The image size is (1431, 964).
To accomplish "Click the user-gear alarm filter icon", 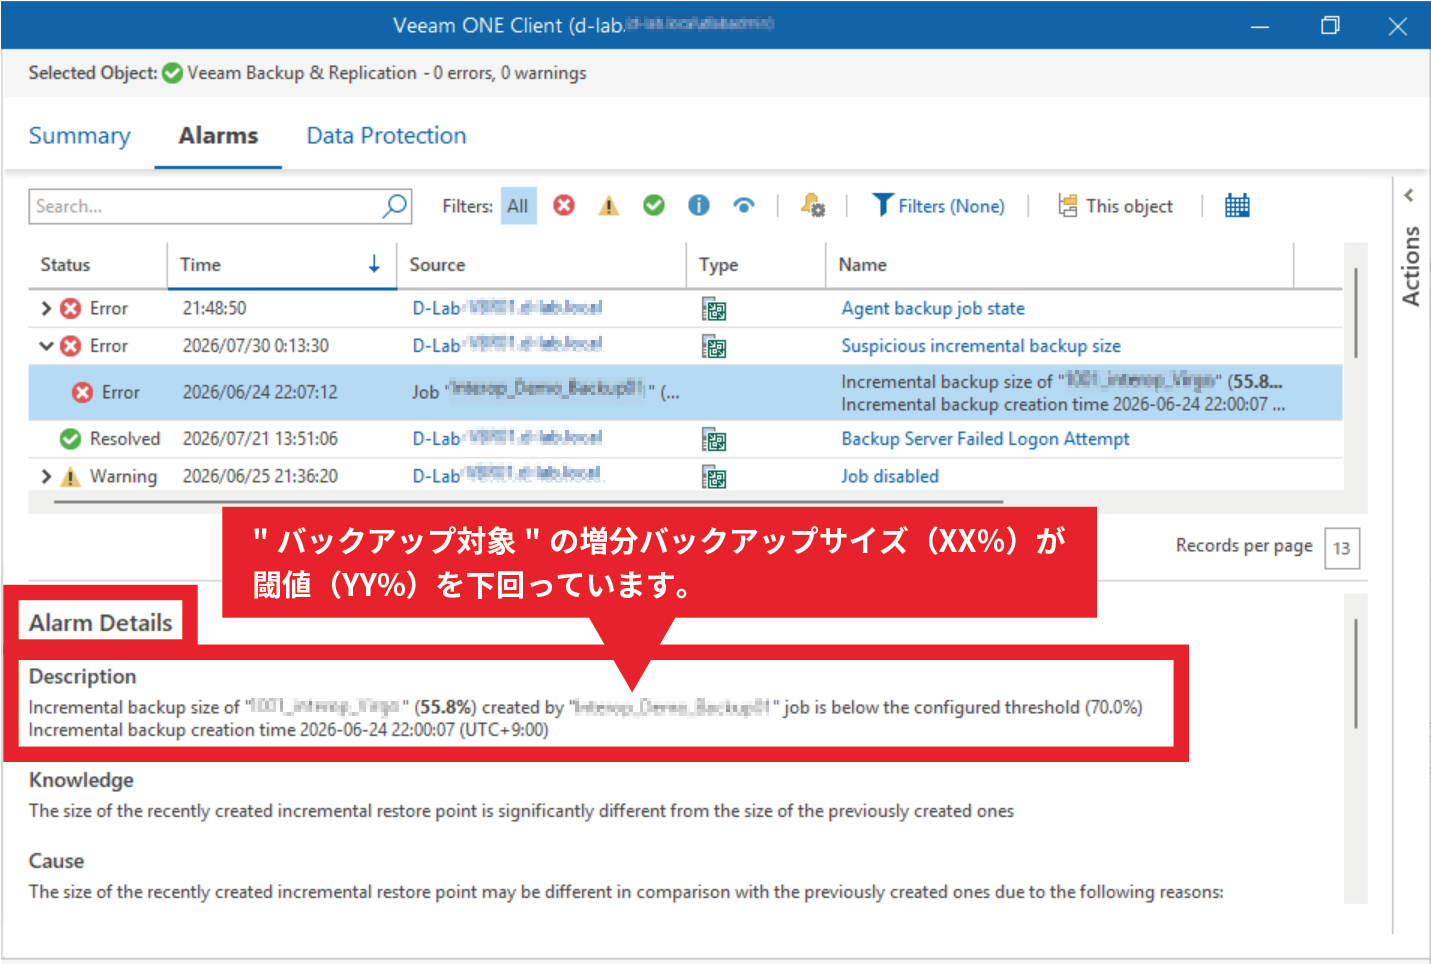I will coord(813,205).
